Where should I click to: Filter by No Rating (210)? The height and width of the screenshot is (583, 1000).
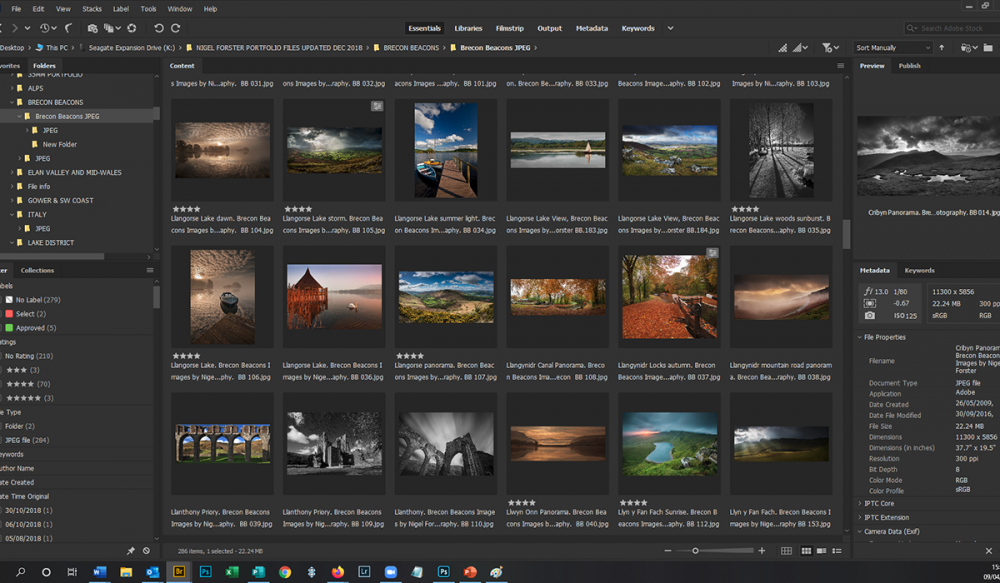tap(29, 356)
